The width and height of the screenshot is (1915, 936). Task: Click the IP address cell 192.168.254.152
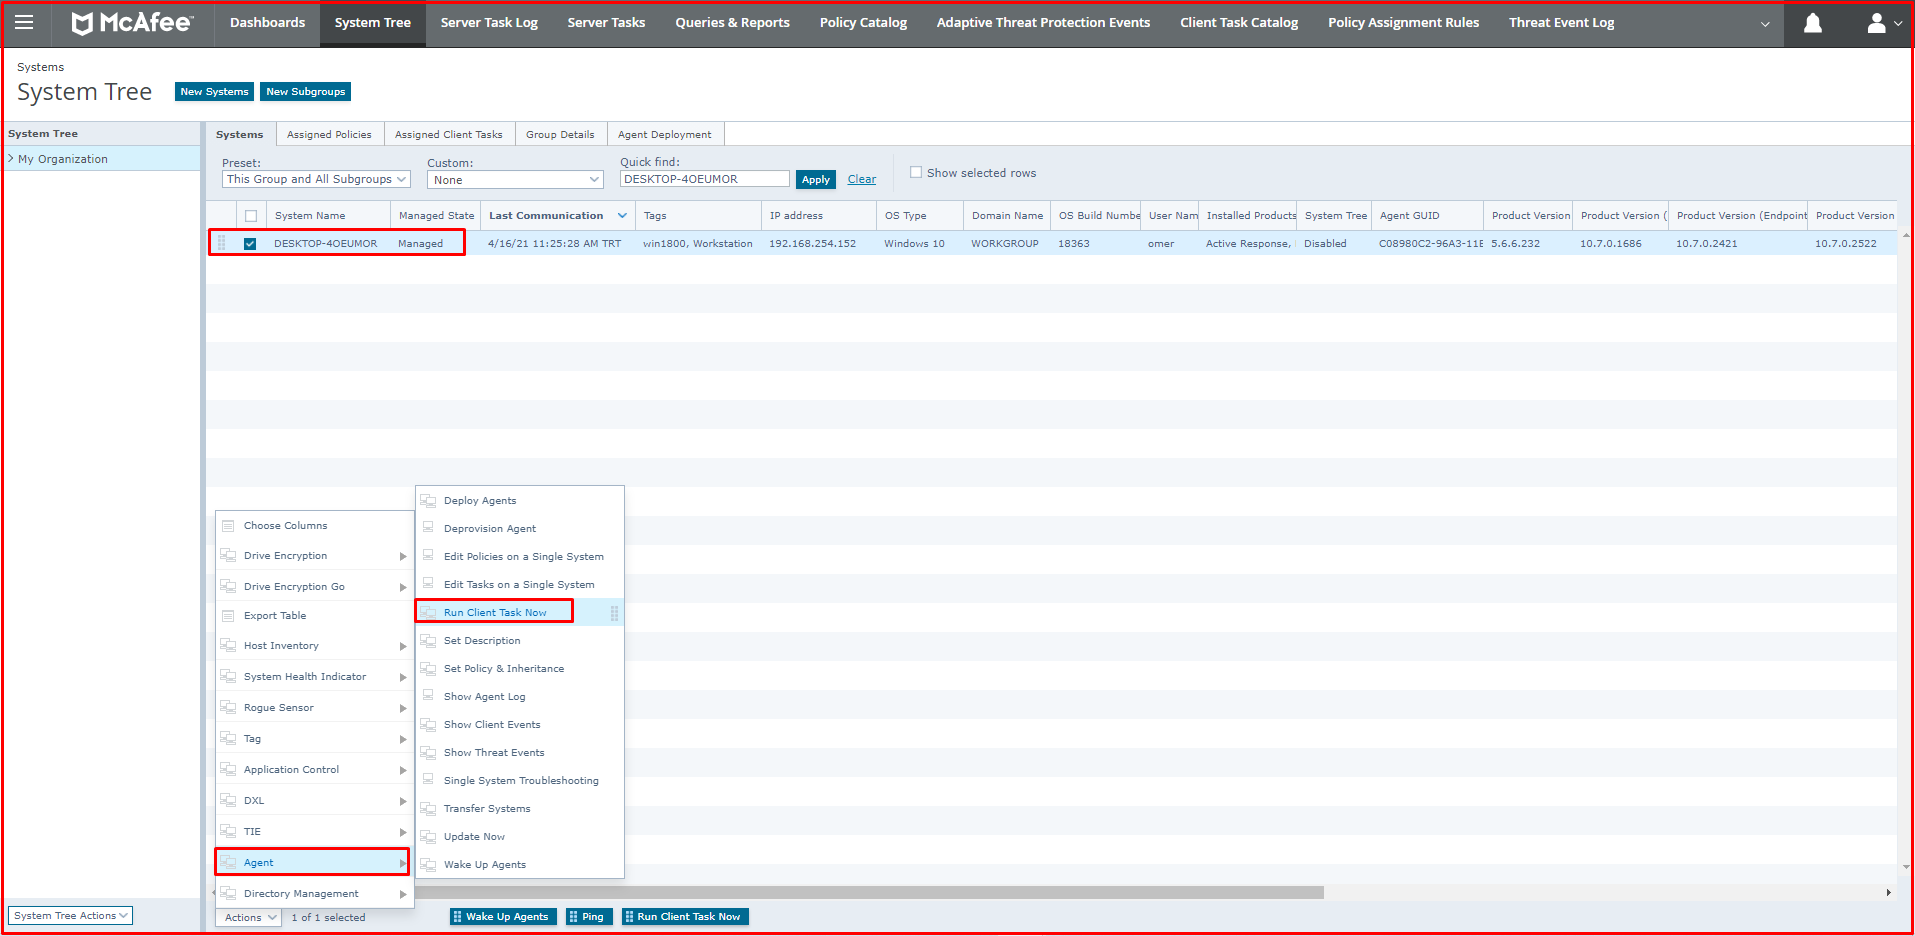812,244
